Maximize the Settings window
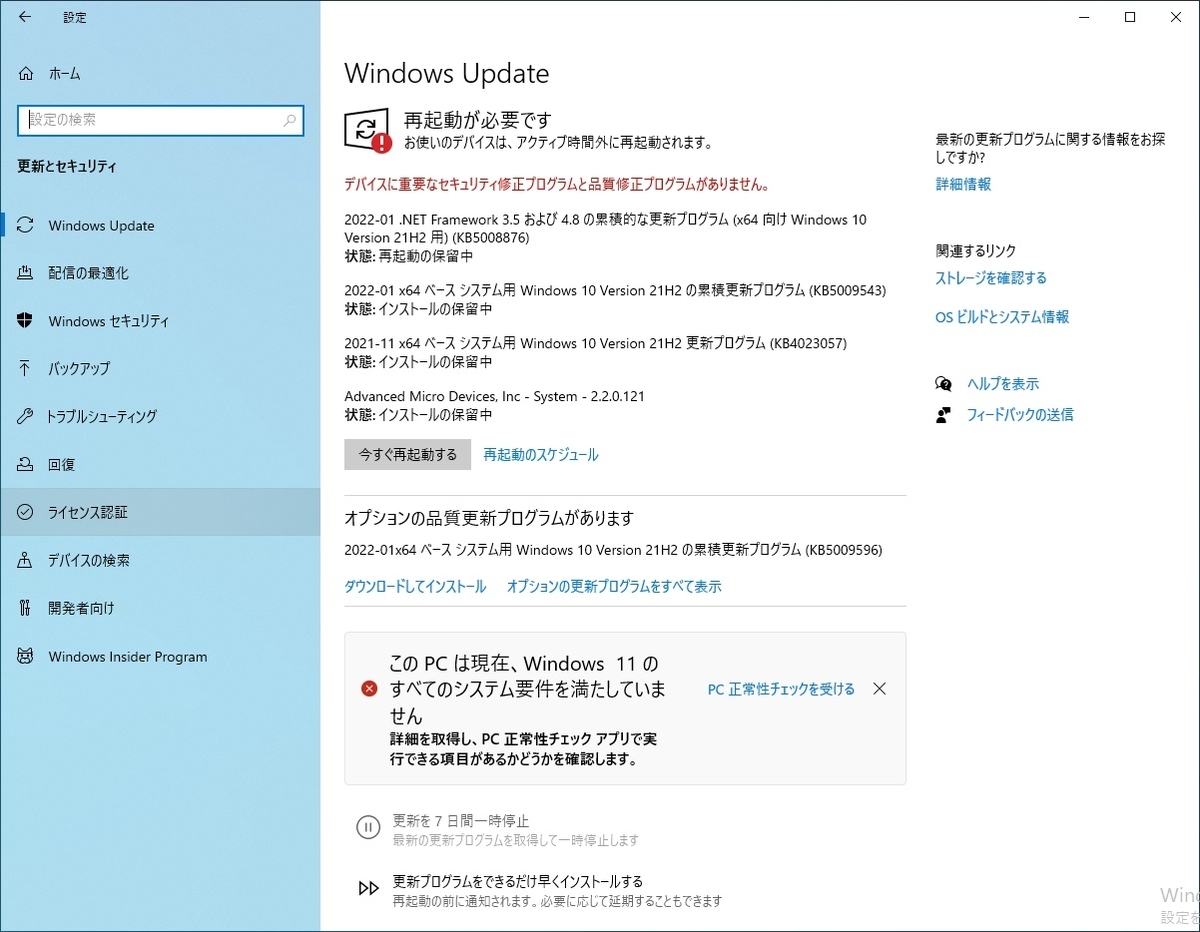This screenshot has width=1200, height=932. (x=1130, y=17)
